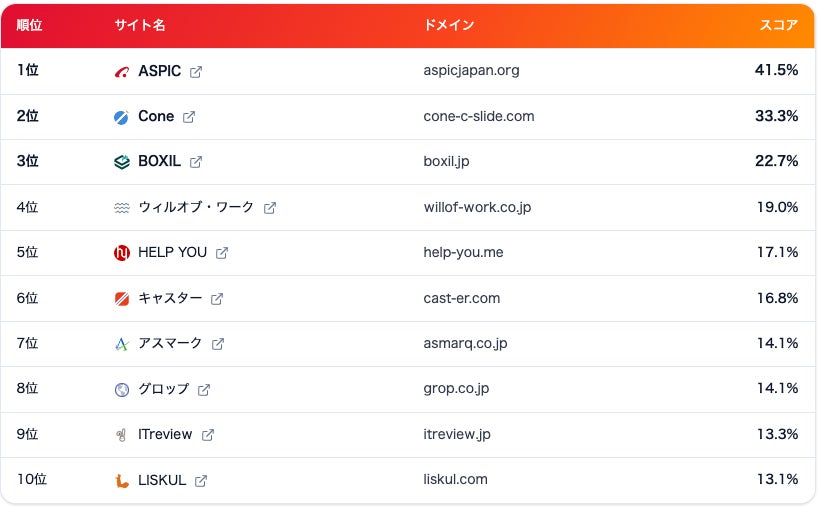Open ITreview external link icon
This screenshot has width=818, height=507.
coord(208,434)
